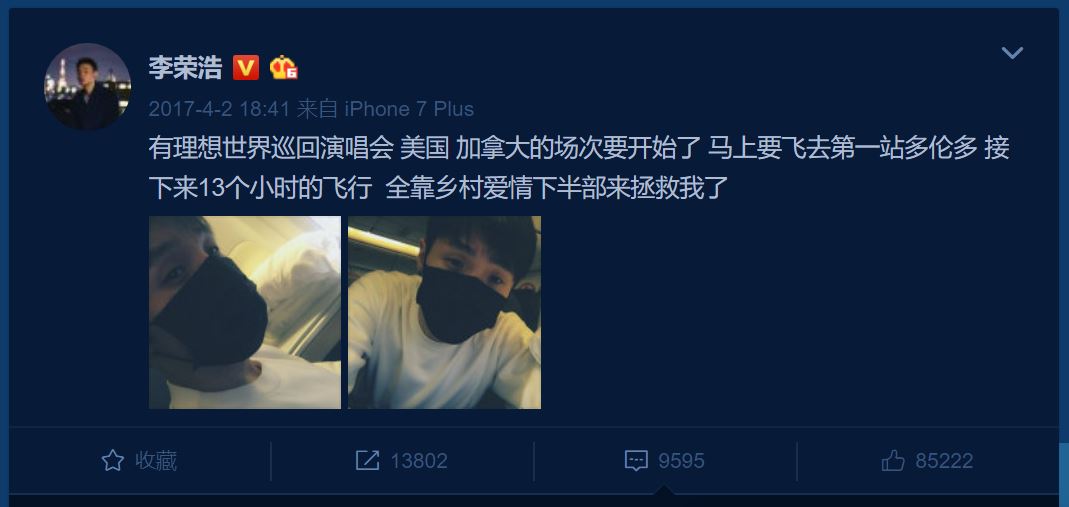1069x507 pixels.
Task: Click the orange V verified badge
Action: pyautogui.click(x=245, y=67)
